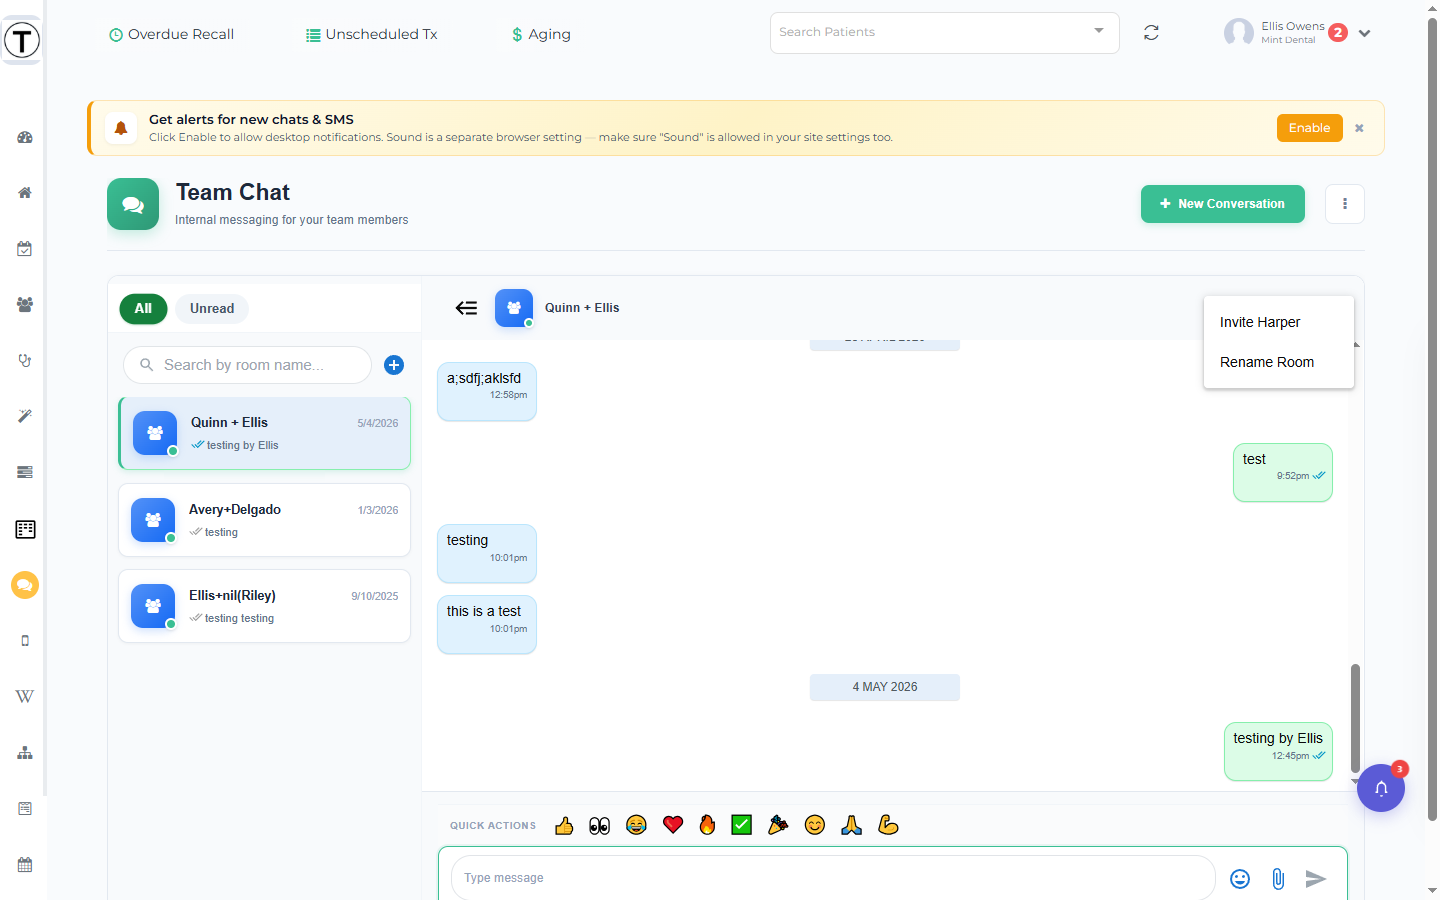
Task: Attach a file with the paperclip icon
Action: click(x=1278, y=878)
